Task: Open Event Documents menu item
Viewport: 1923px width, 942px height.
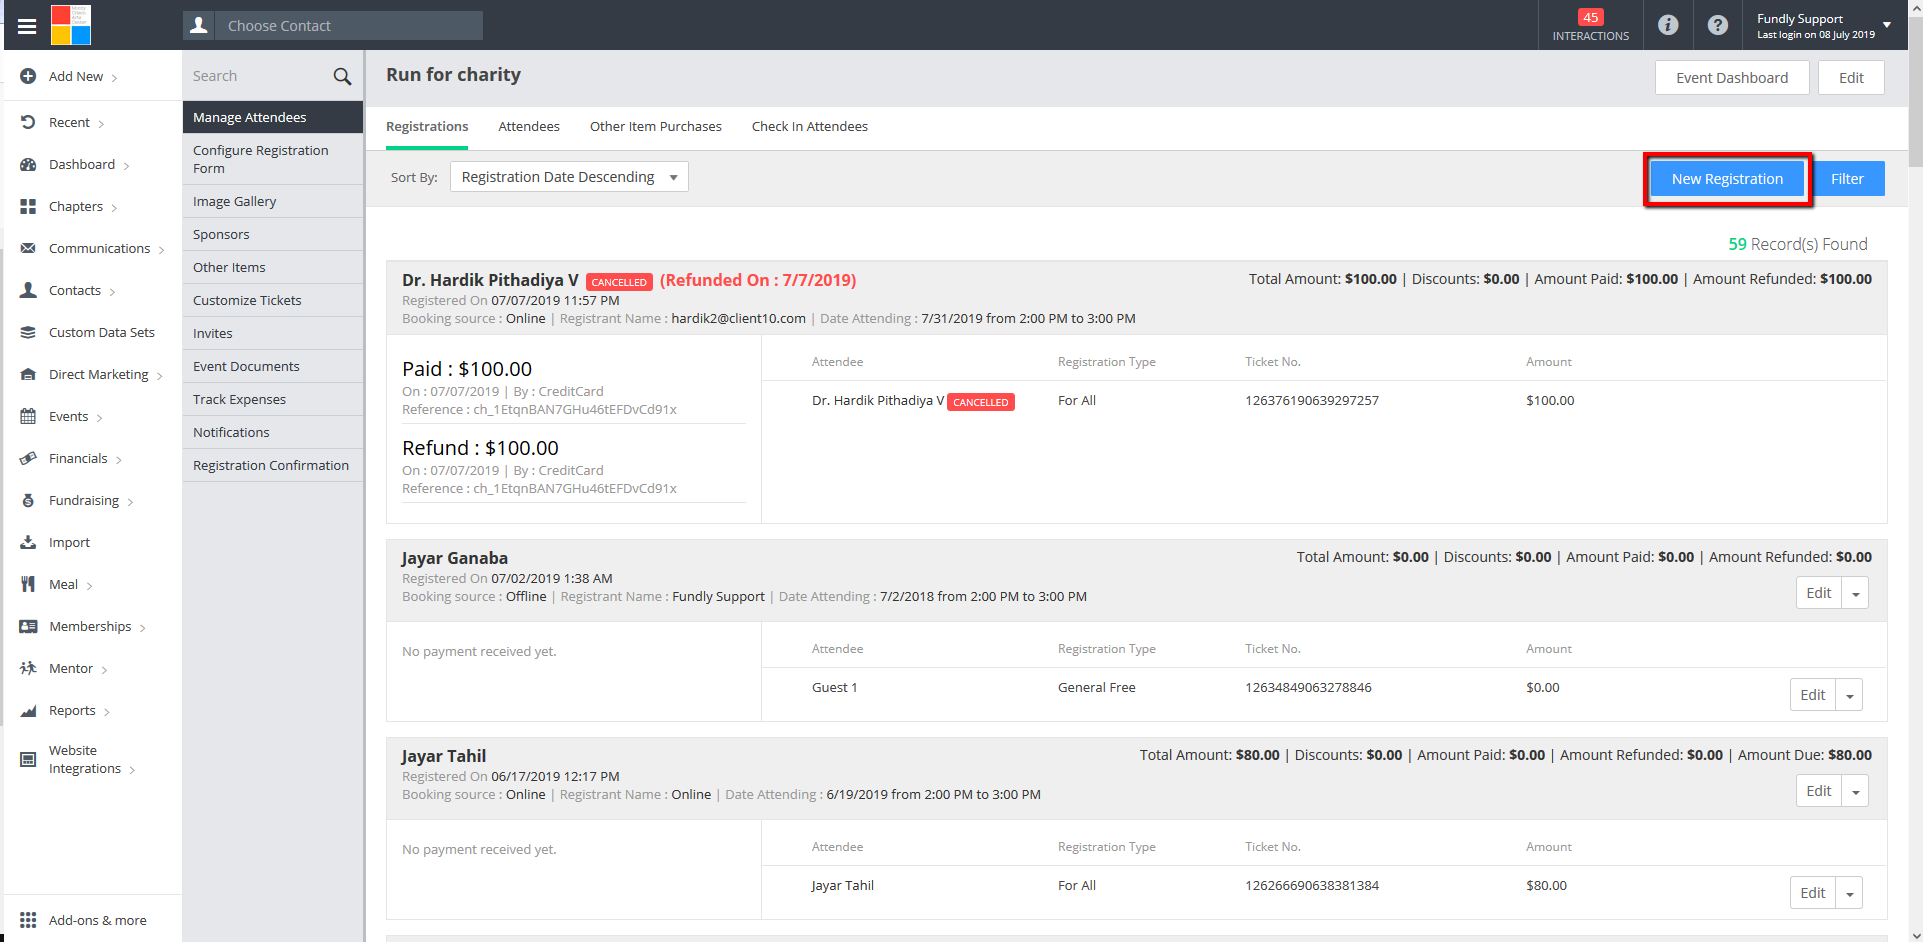Action: (273, 366)
